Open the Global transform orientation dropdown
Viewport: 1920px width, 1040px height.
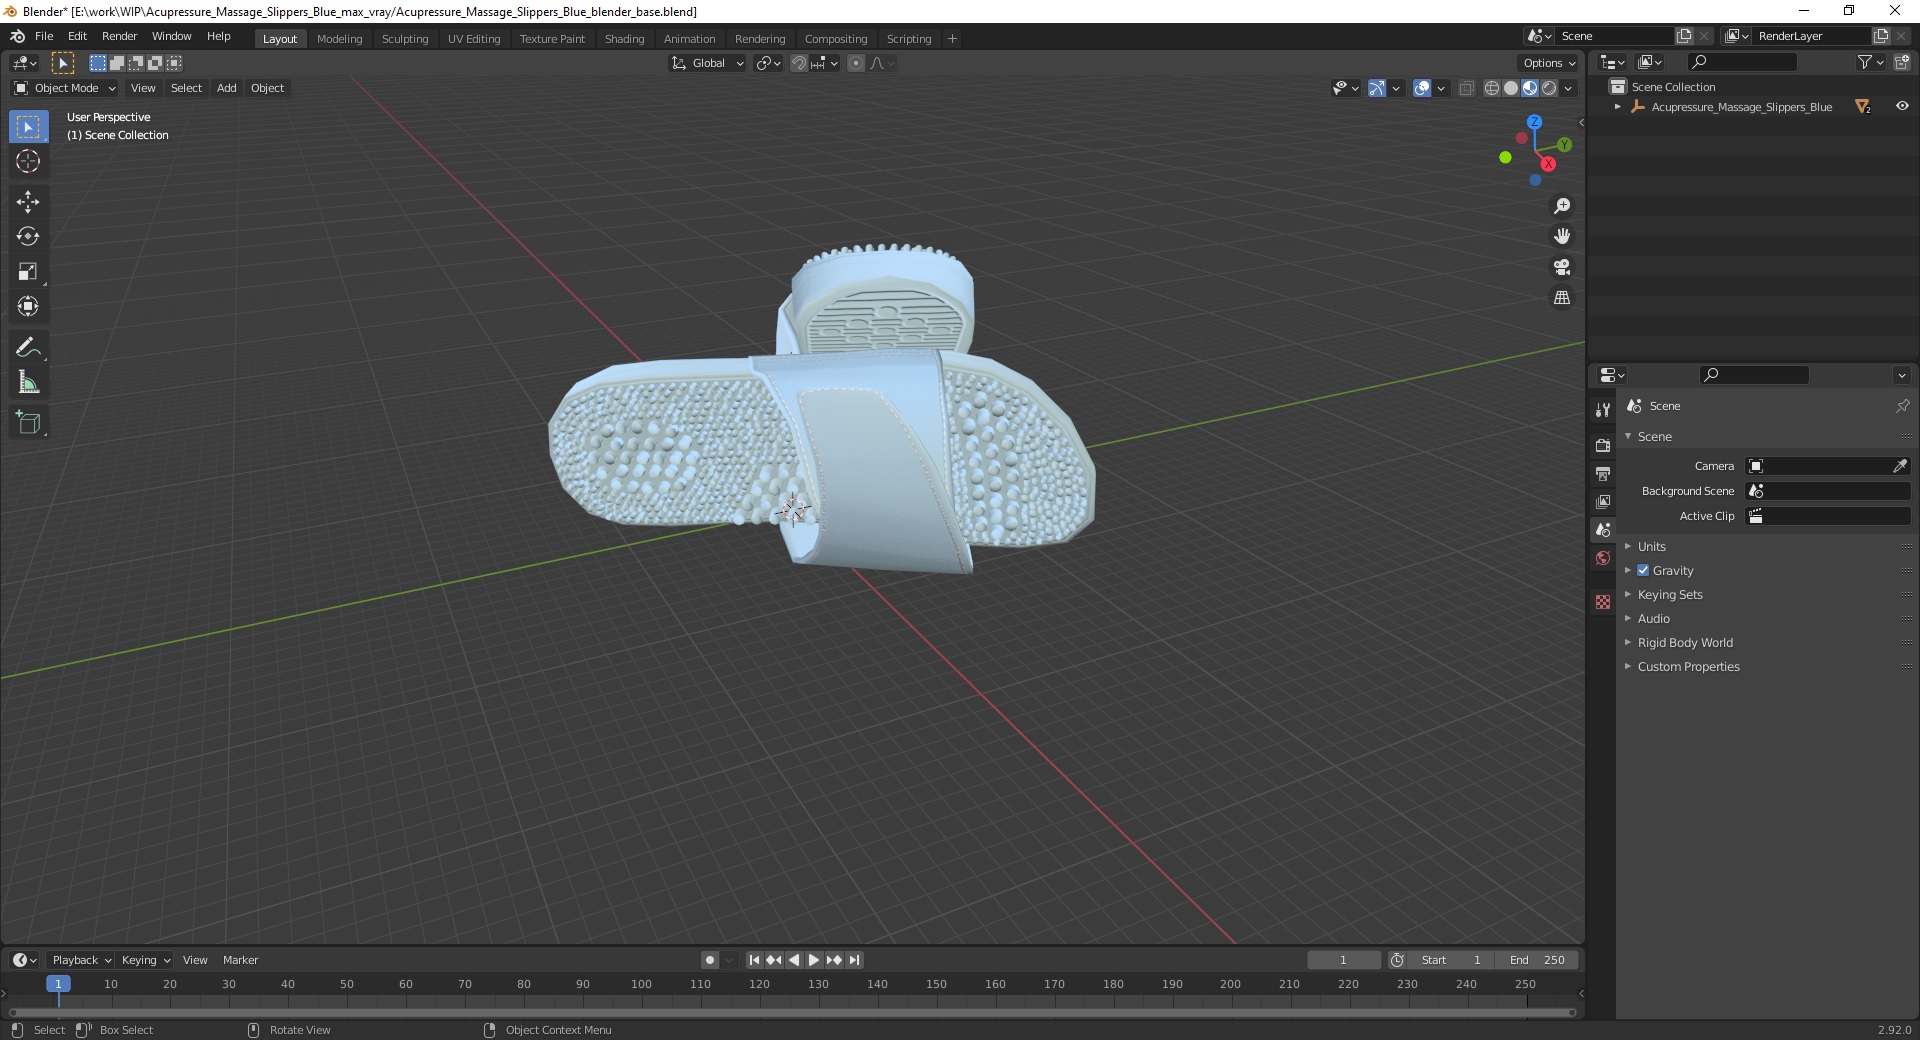(707, 63)
